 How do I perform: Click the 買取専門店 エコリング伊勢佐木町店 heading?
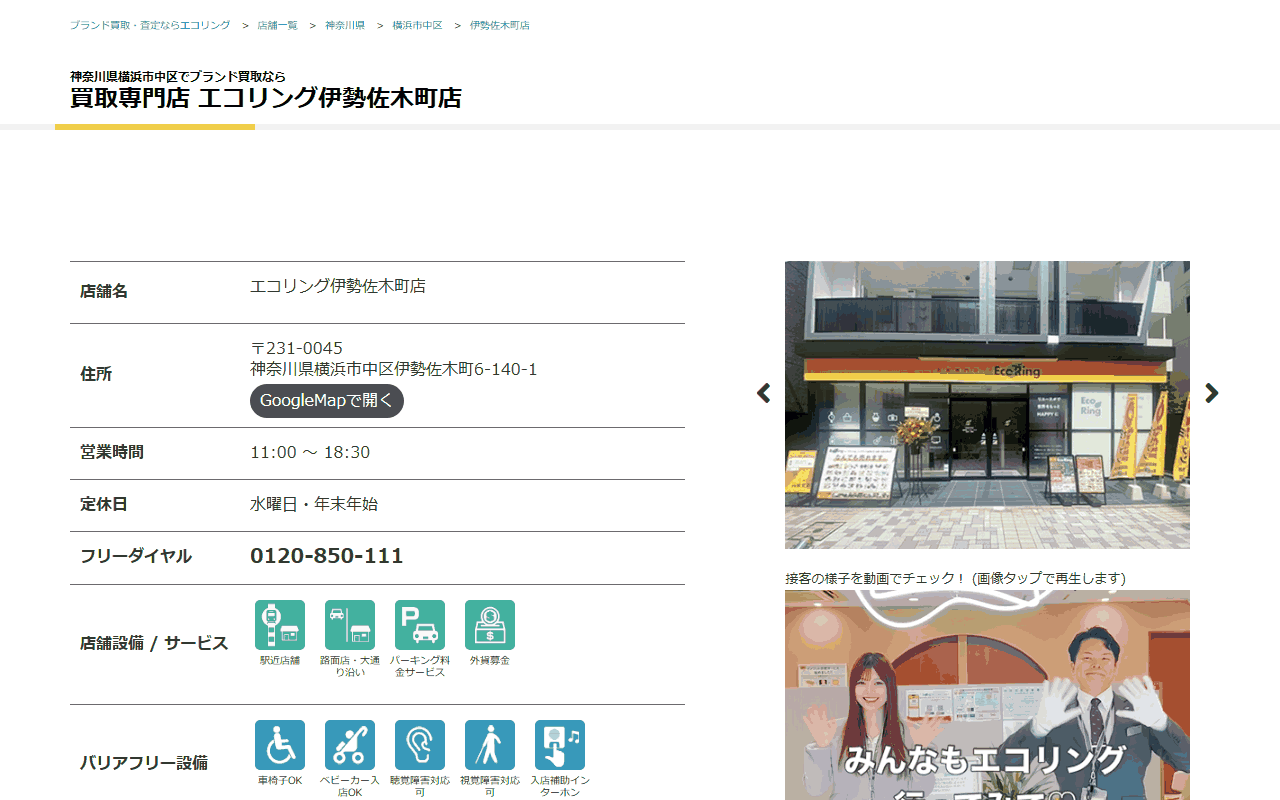click(266, 98)
